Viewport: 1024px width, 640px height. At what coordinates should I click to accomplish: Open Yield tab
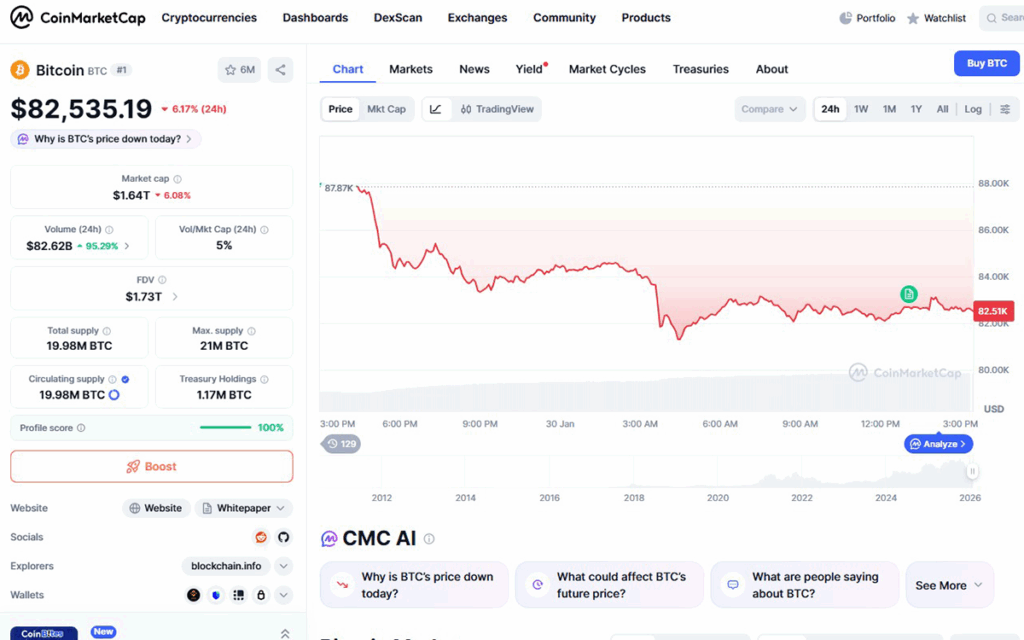530,69
